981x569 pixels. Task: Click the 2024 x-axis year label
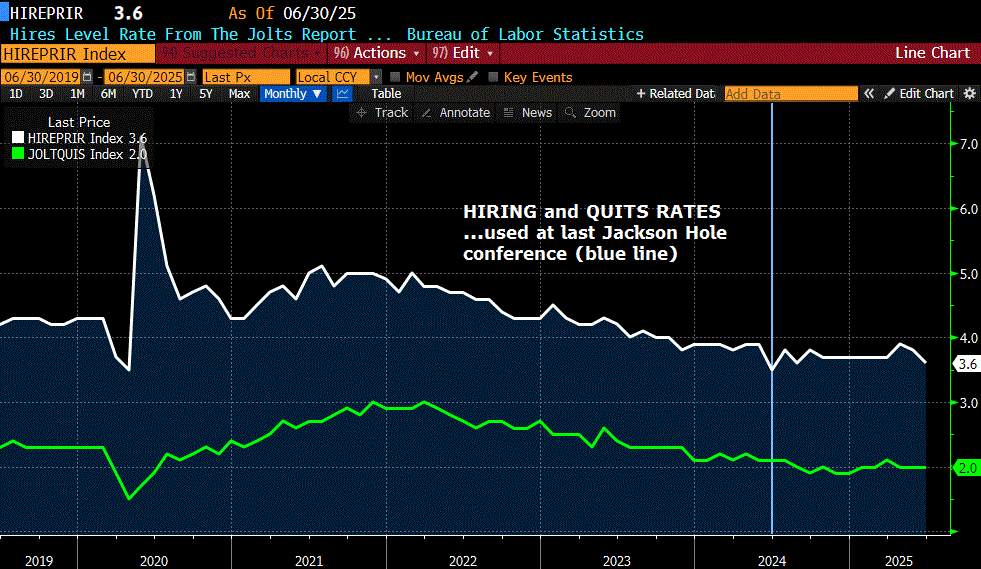click(771, 561)
